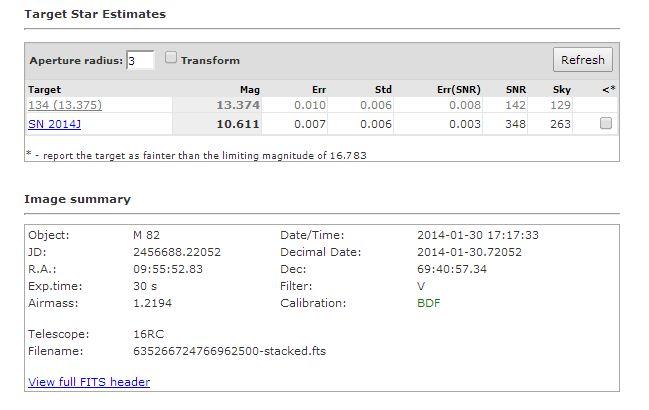Open the SN 2014J target link
This screenshot has width=649, height=410.
54,123
